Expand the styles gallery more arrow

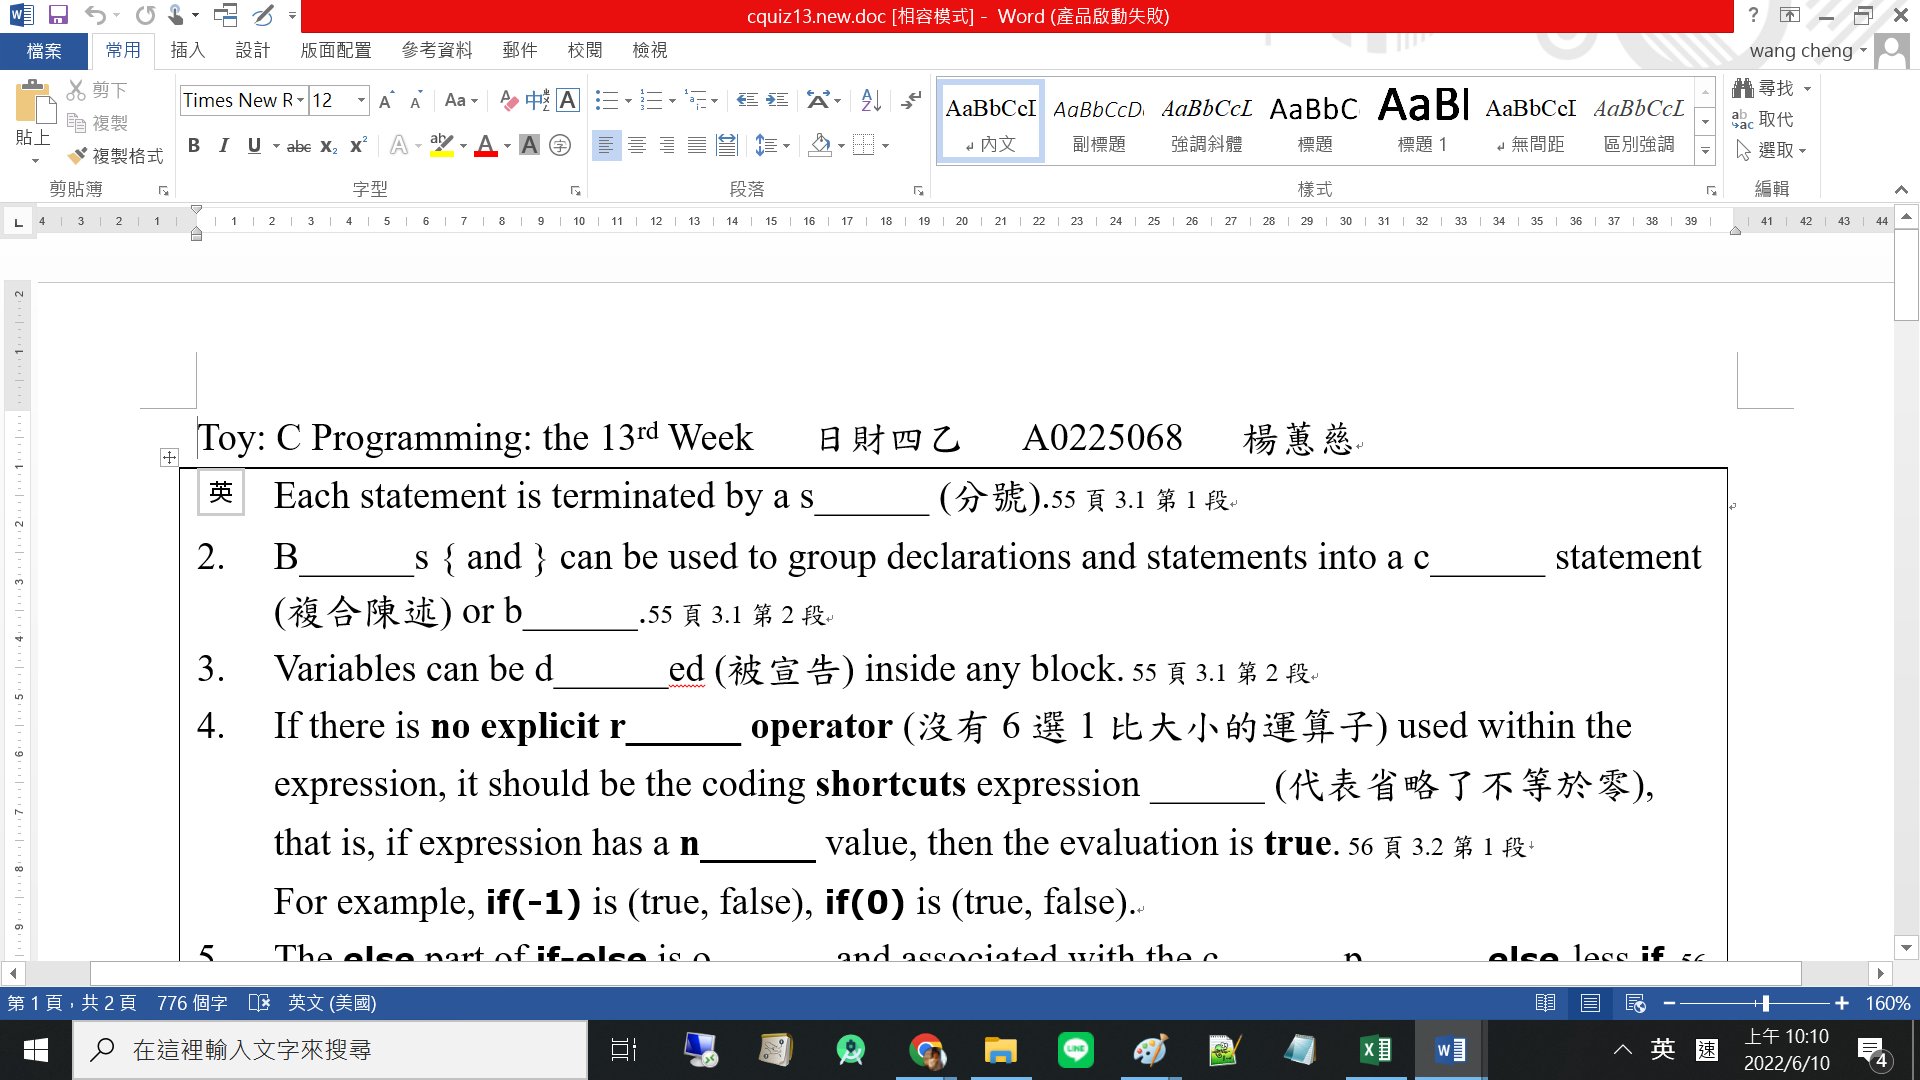[1706, 151]
